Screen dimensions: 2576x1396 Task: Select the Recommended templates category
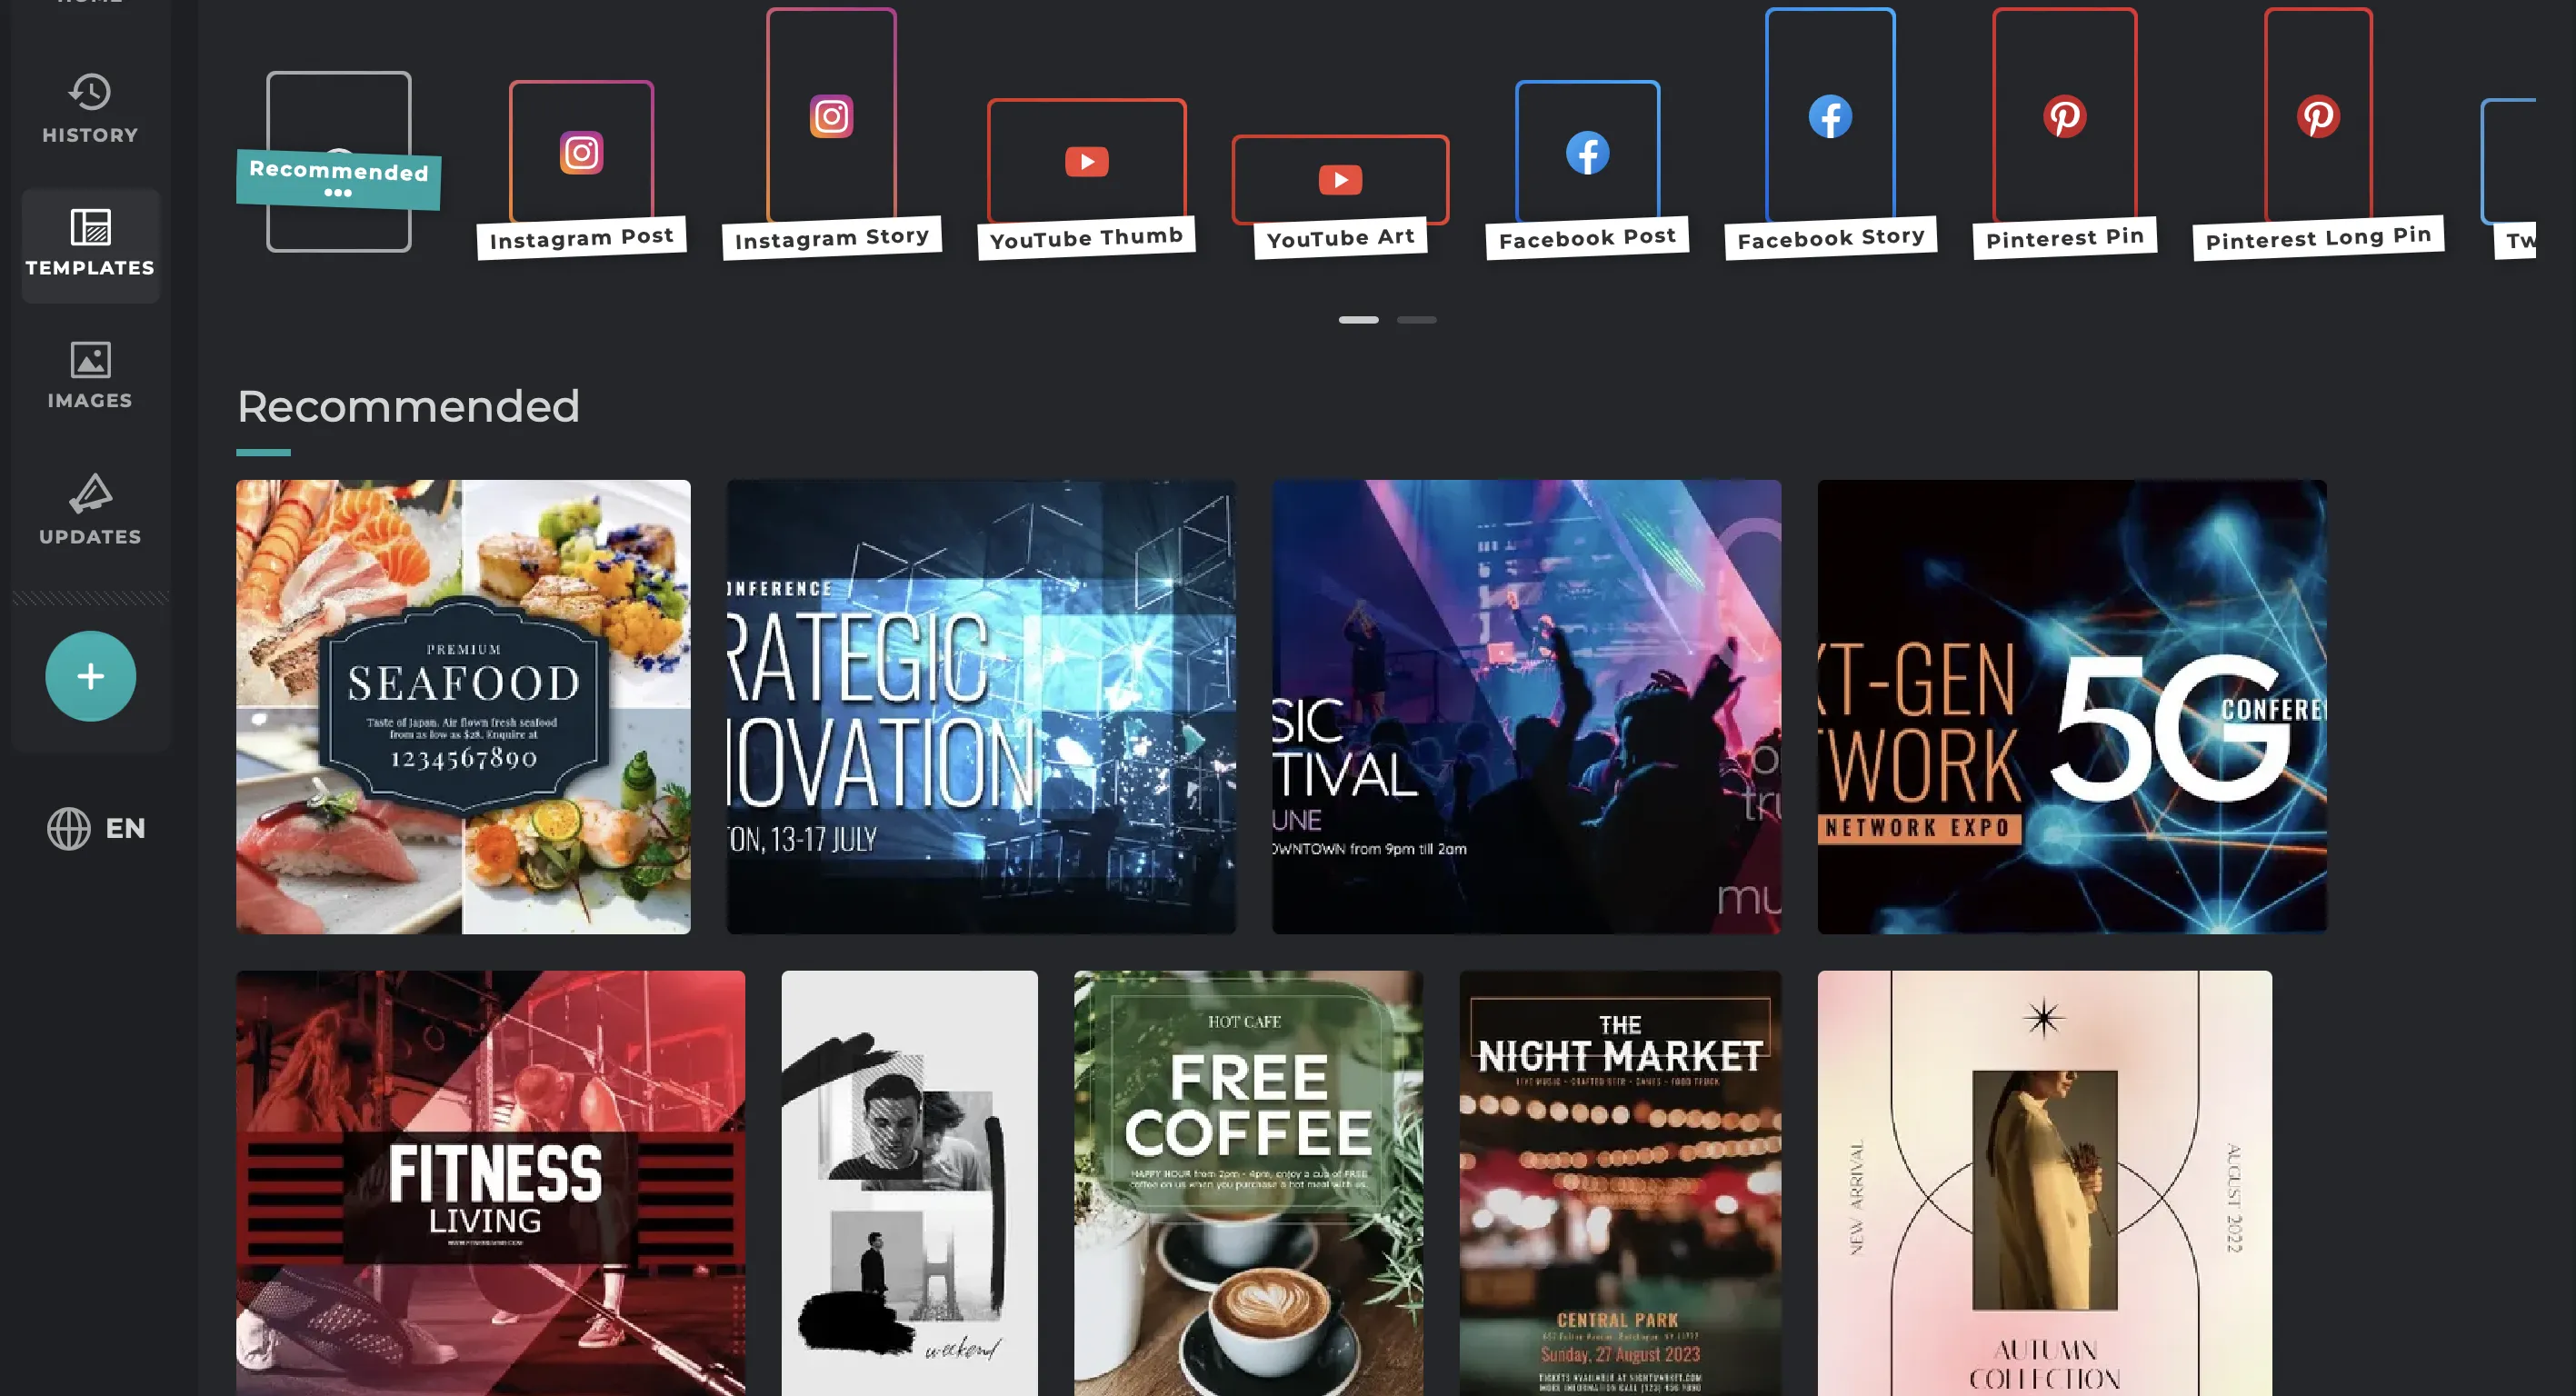pos(337,172)
